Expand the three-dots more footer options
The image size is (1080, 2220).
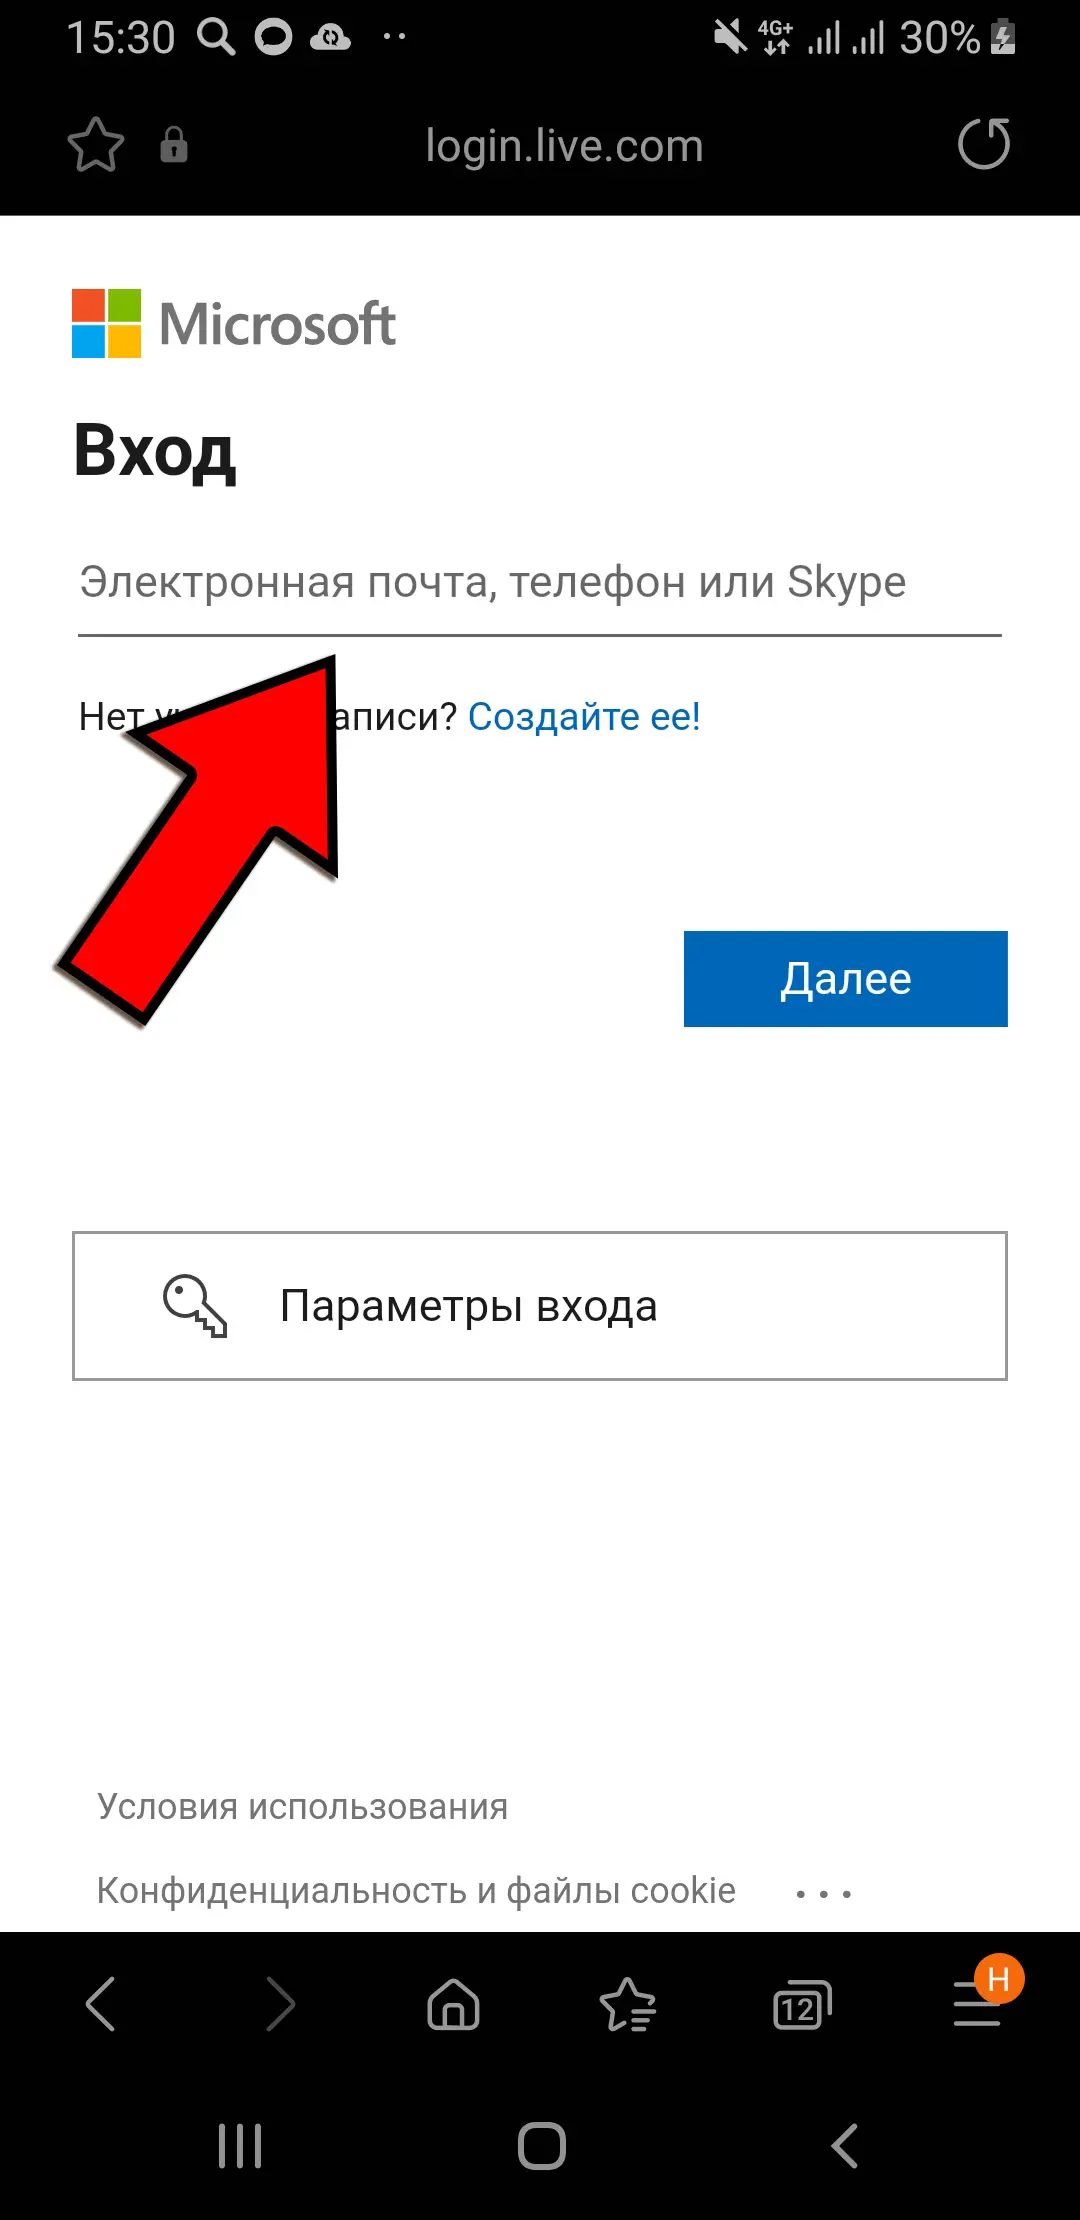click(x=823, y=1893)
